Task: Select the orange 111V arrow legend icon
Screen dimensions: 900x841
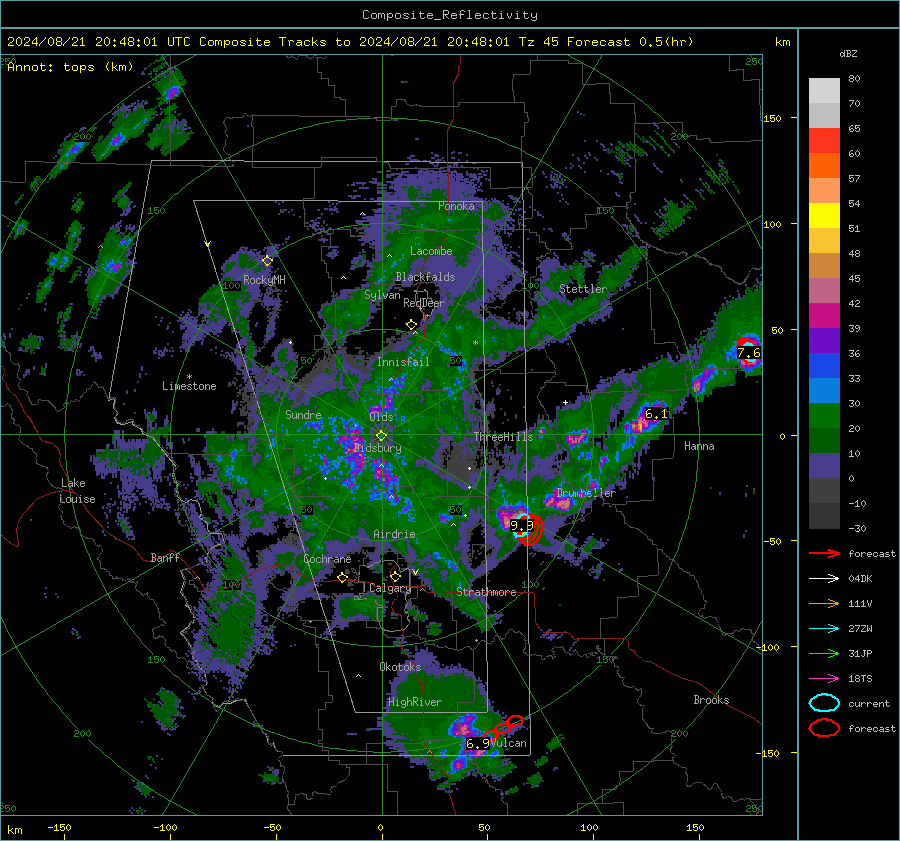Action: point(824,603)
